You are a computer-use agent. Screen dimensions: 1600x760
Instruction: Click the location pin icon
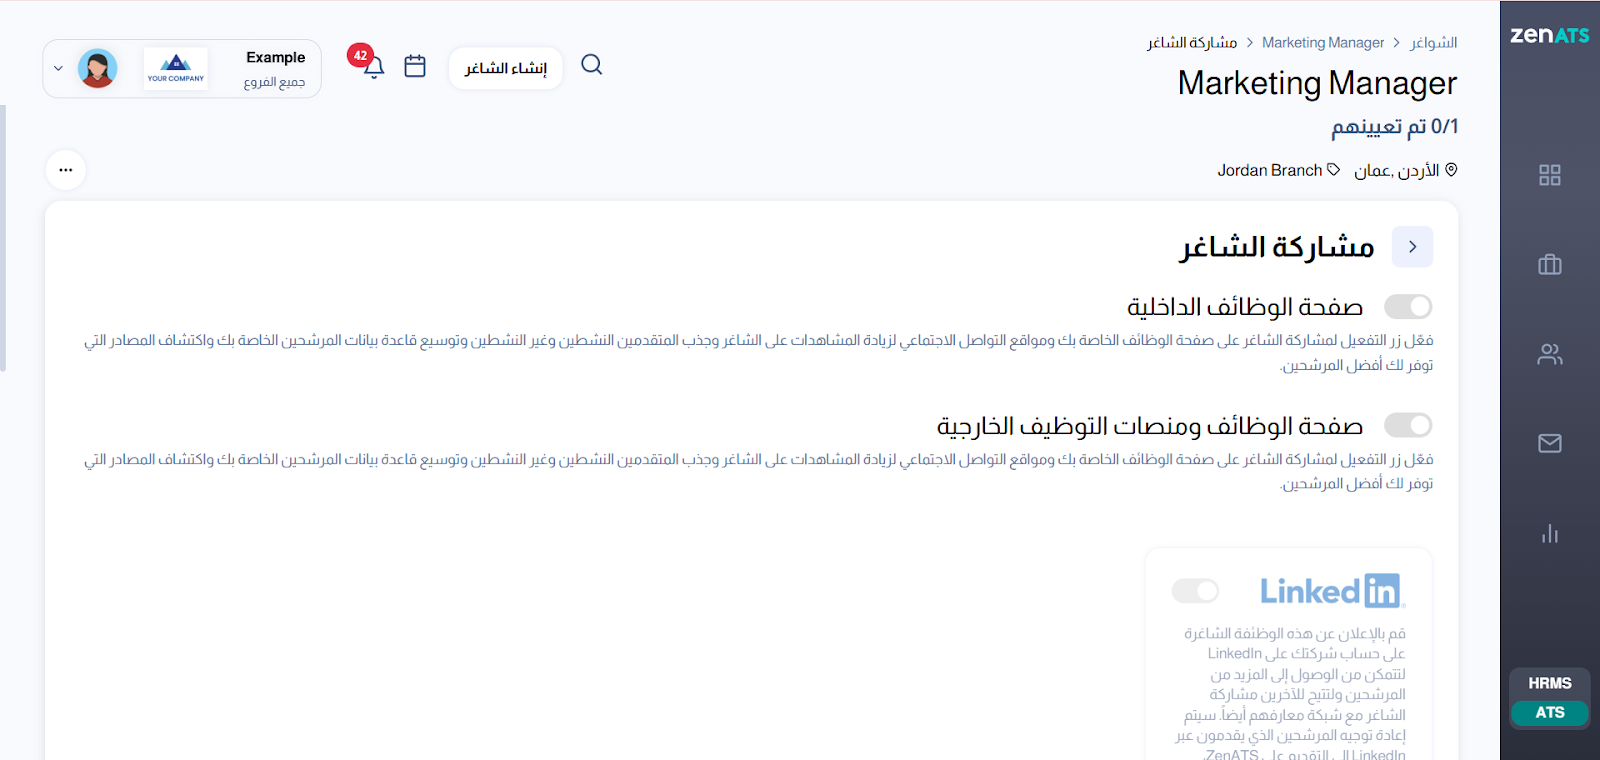pos(1451,170)
